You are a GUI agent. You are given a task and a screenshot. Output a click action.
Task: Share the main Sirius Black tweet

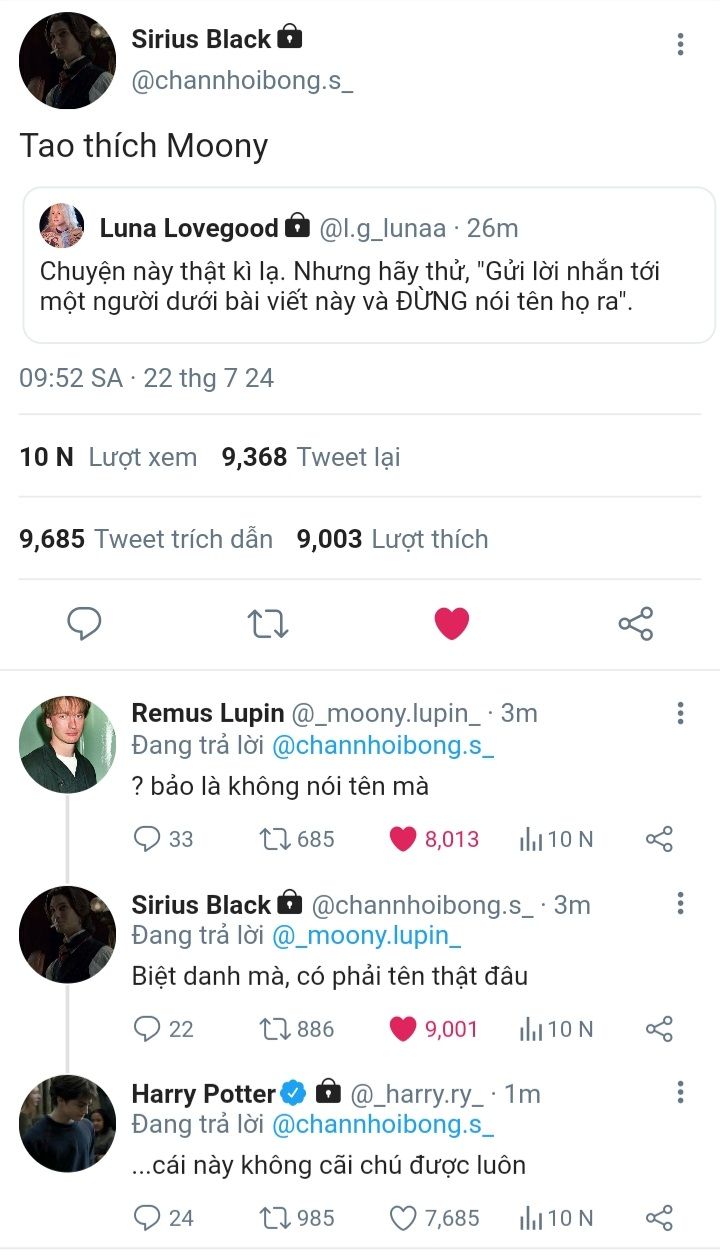(x=636, y=624)
